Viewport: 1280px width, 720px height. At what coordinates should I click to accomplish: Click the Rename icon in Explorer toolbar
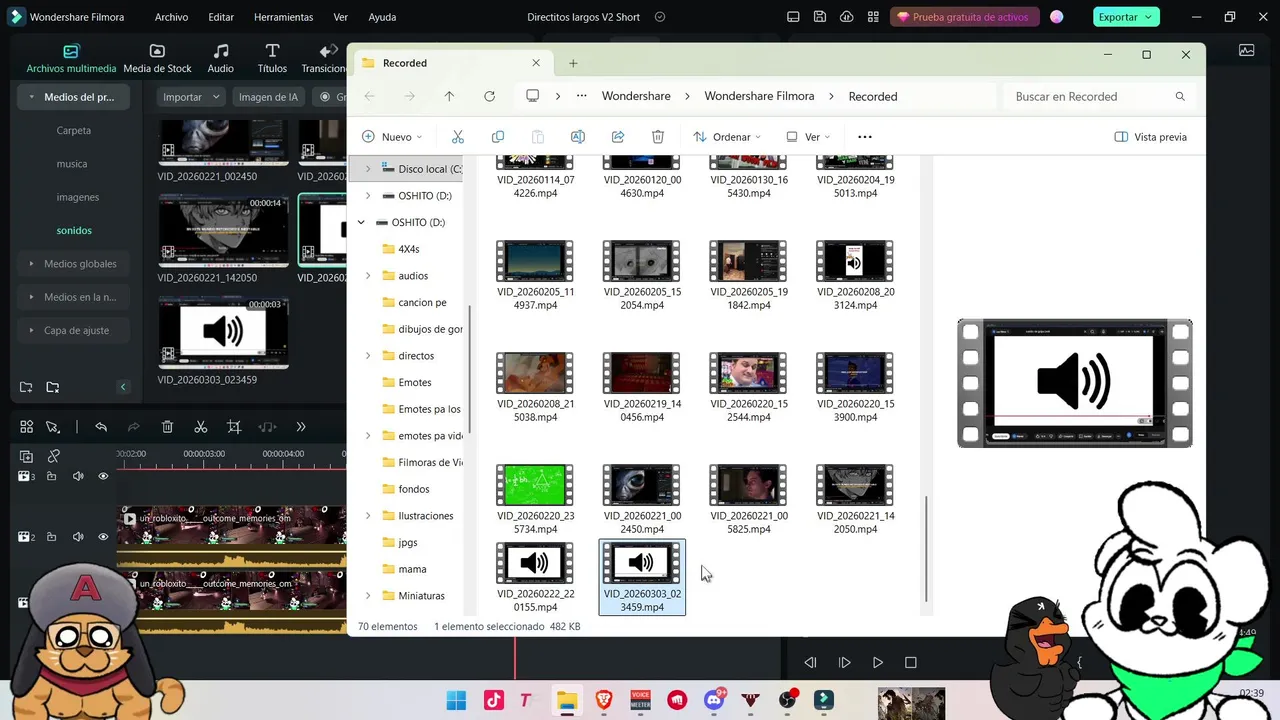tap(578, 137)
